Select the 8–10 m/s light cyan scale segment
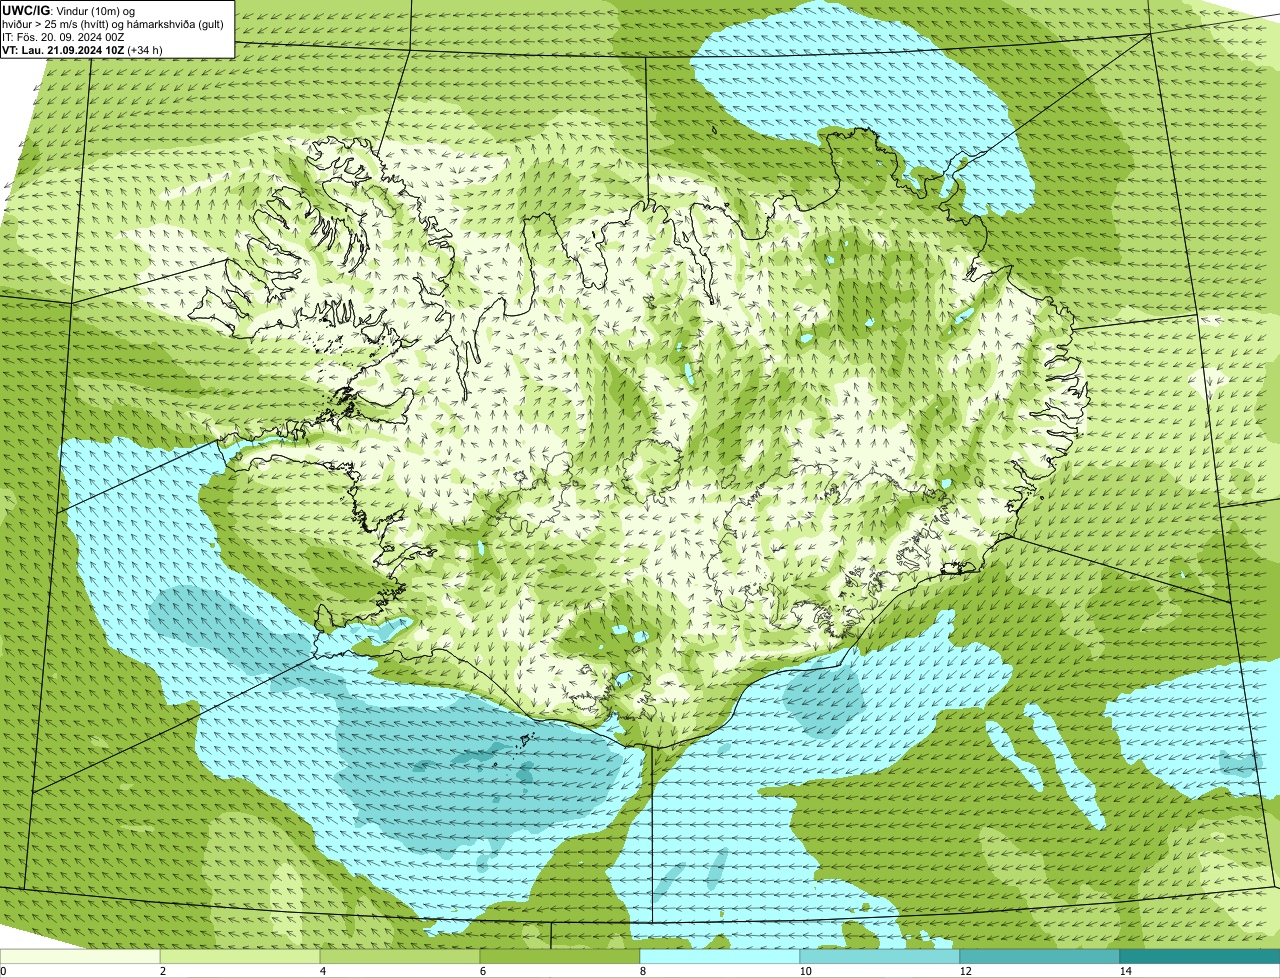 720,957
